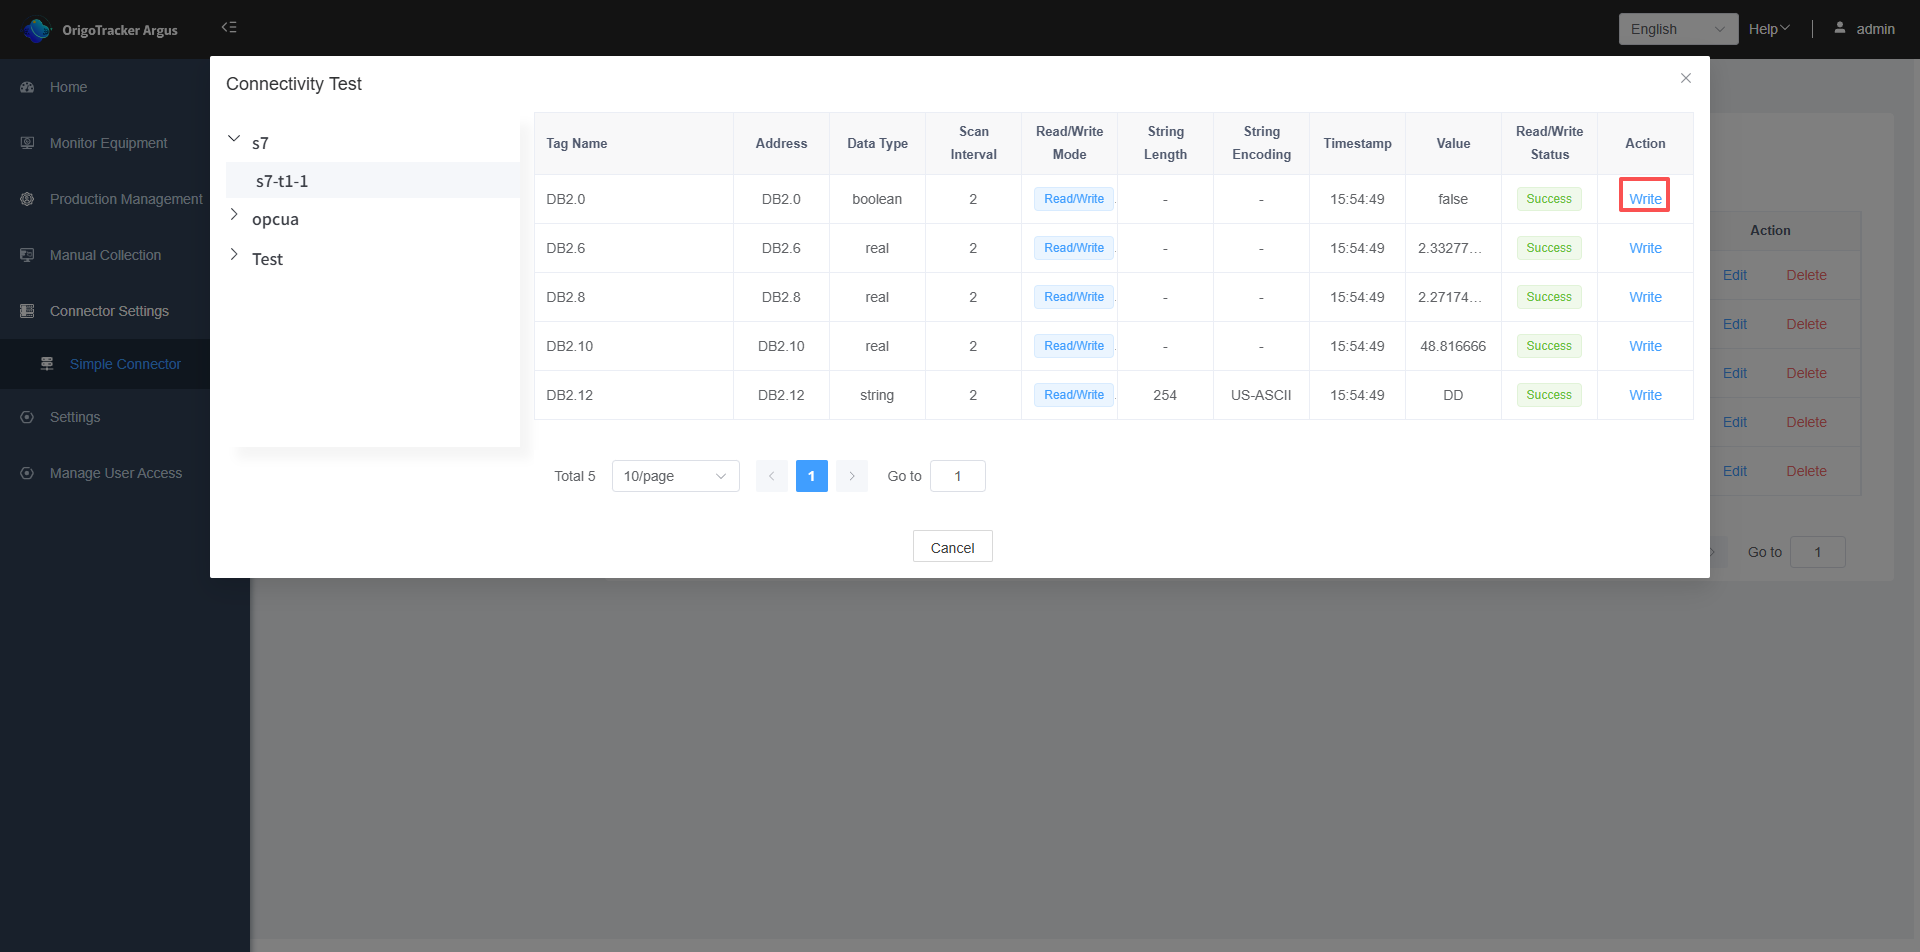Open the English language dropdown
The width and height of the screenshot is (1920, 952).
tap(1677, 29)
